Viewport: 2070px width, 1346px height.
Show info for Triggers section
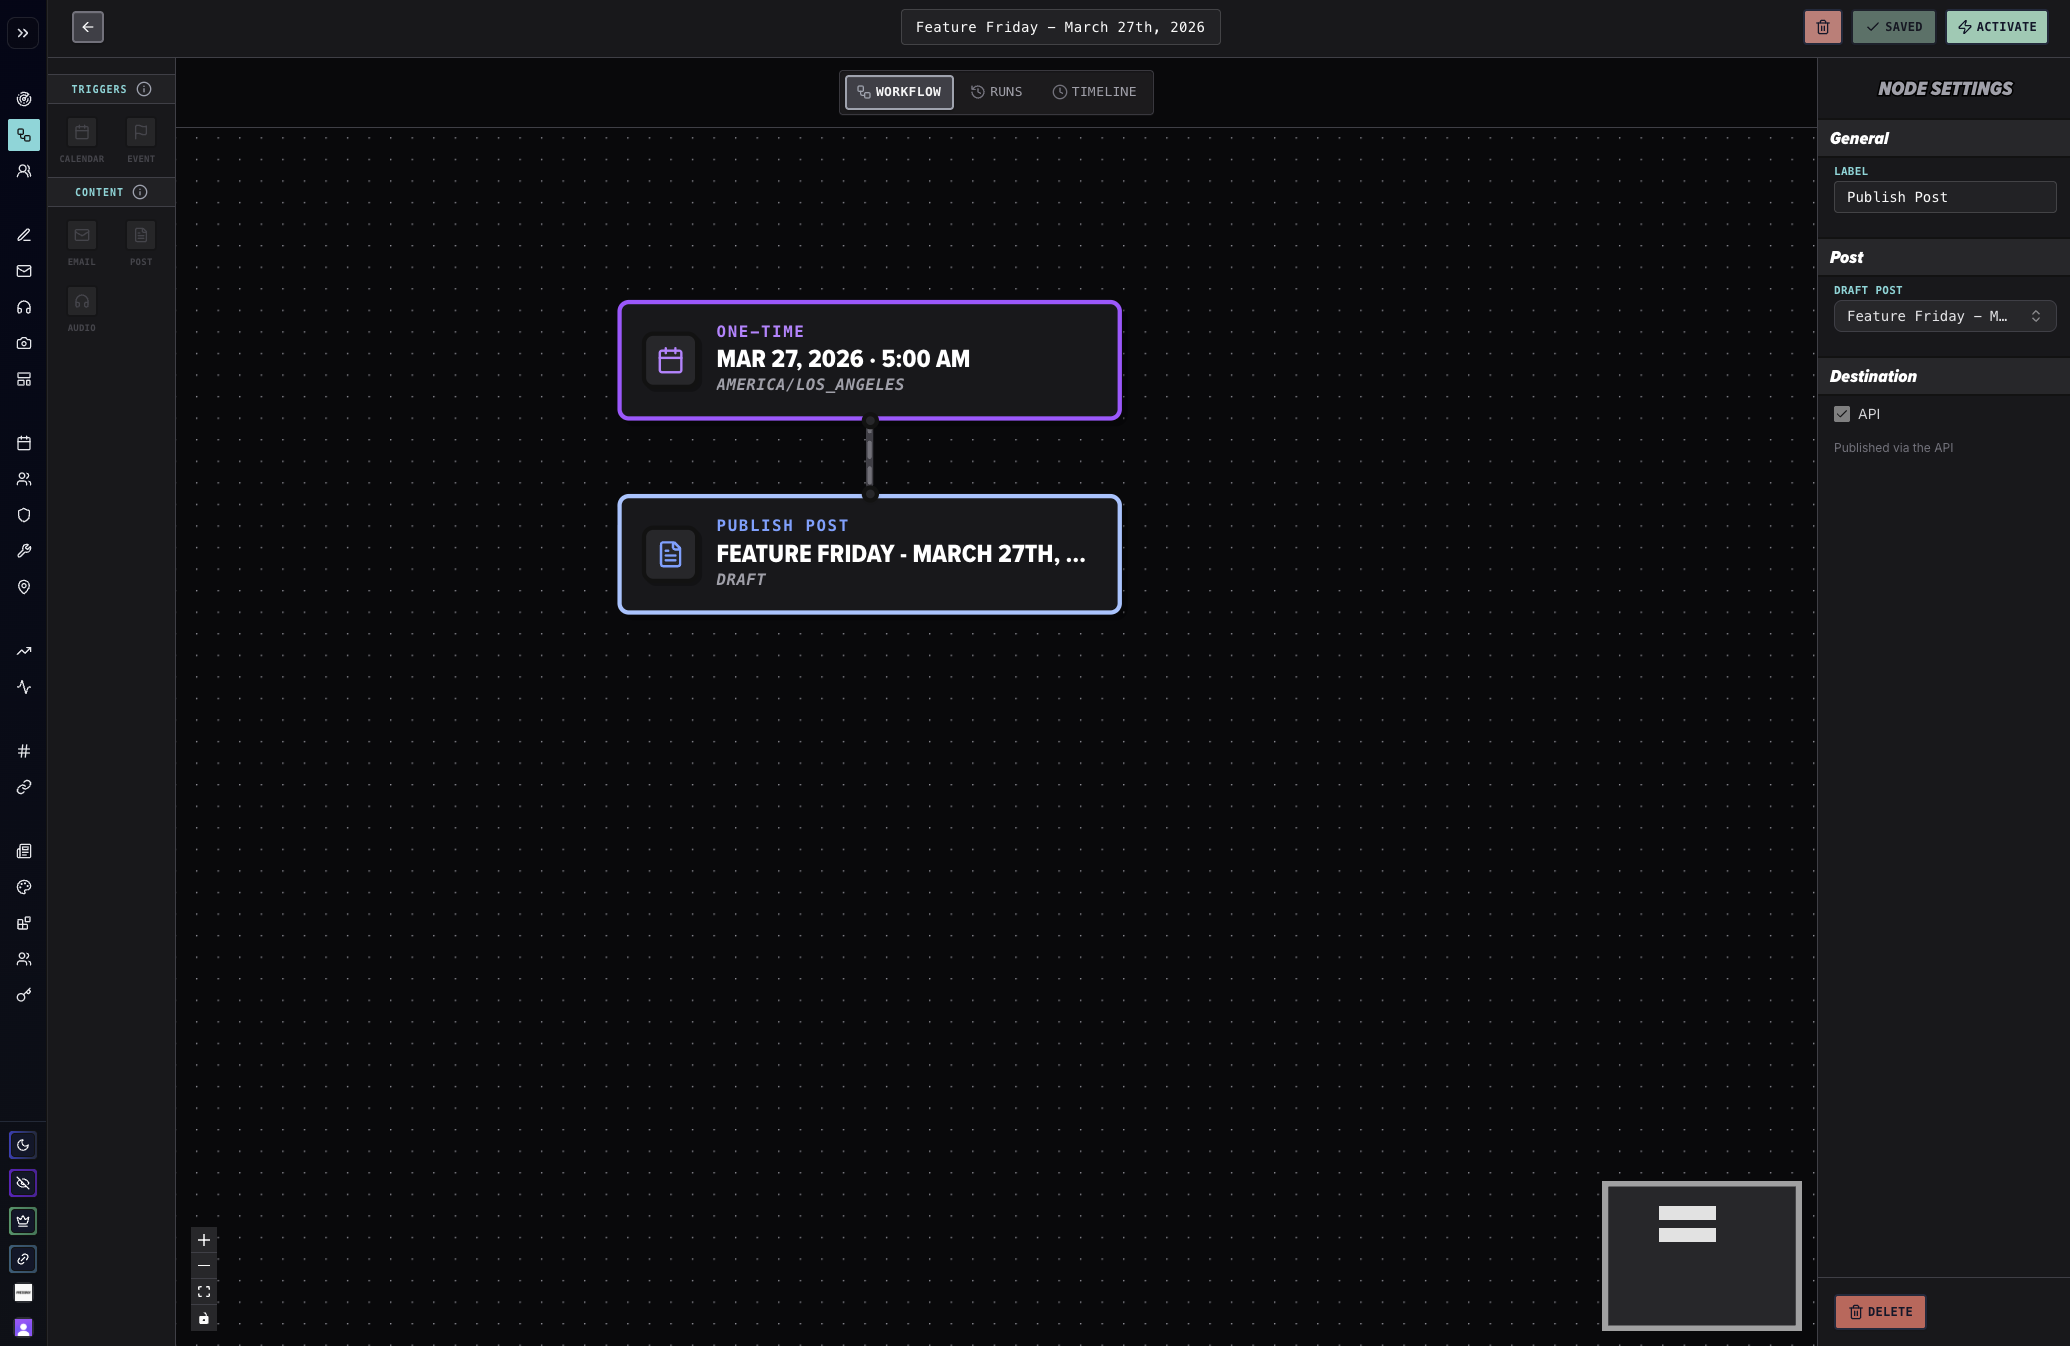(144, 89)
